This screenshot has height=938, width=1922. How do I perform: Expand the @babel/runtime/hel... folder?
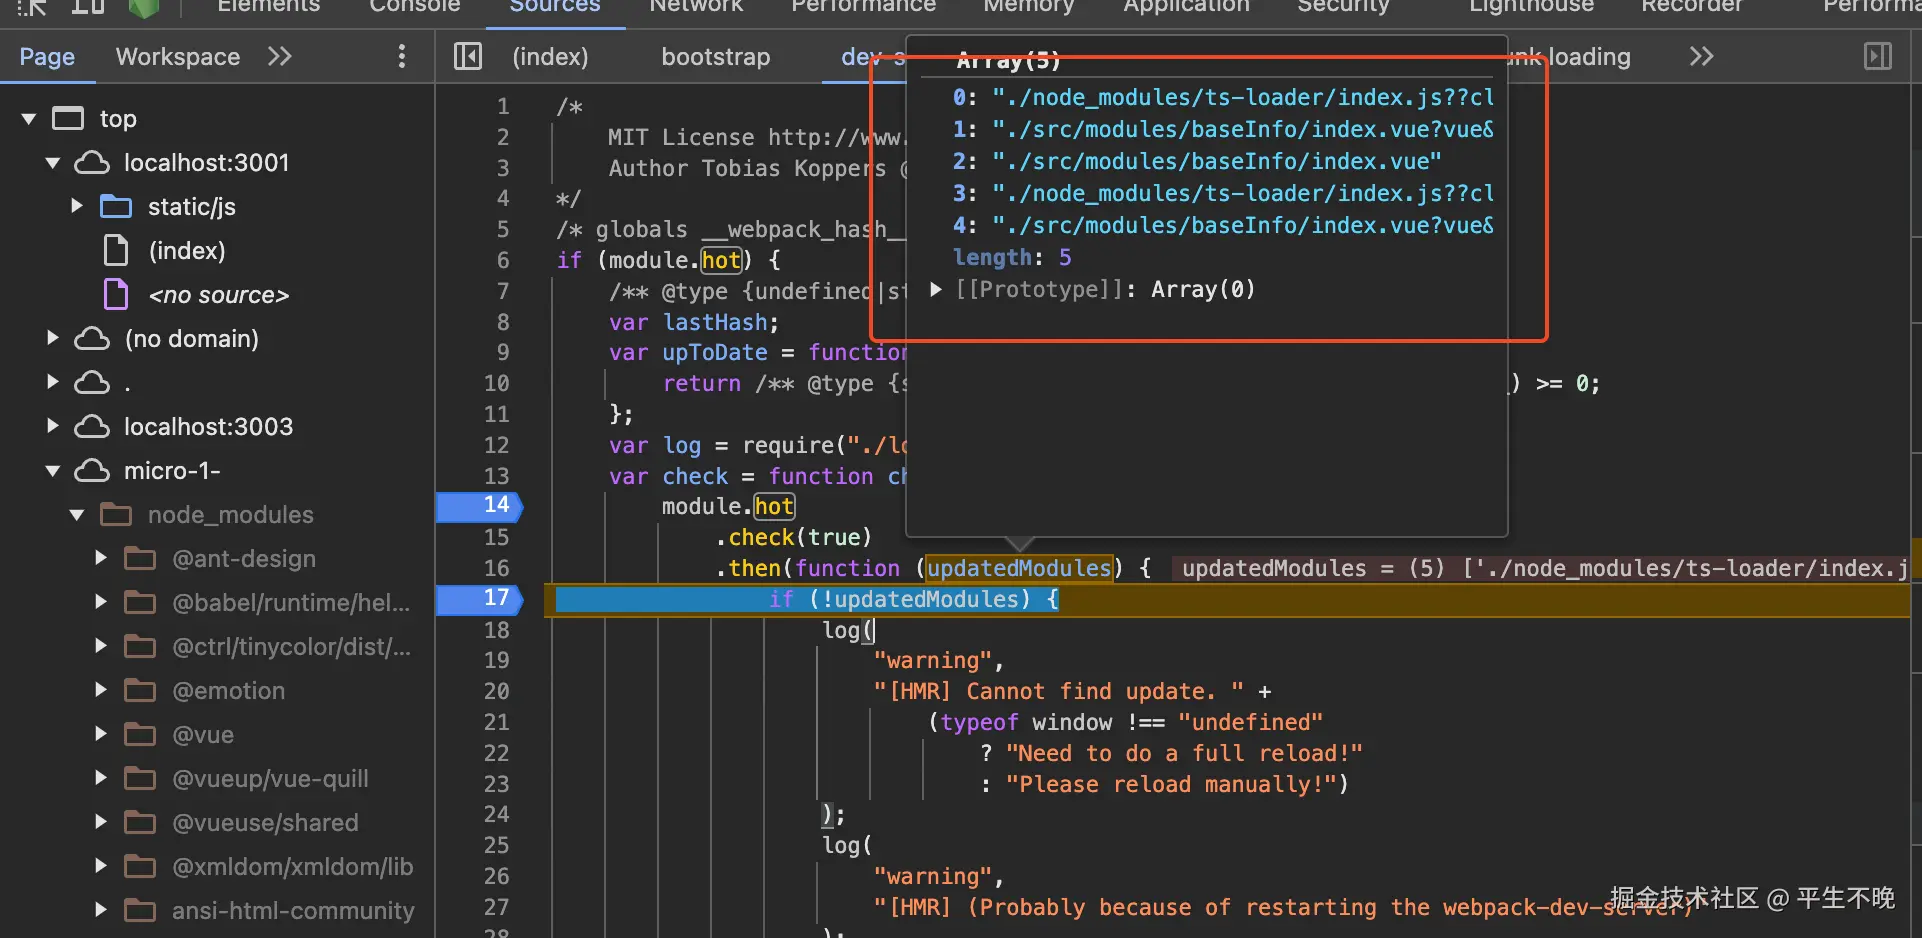point(101,602)
